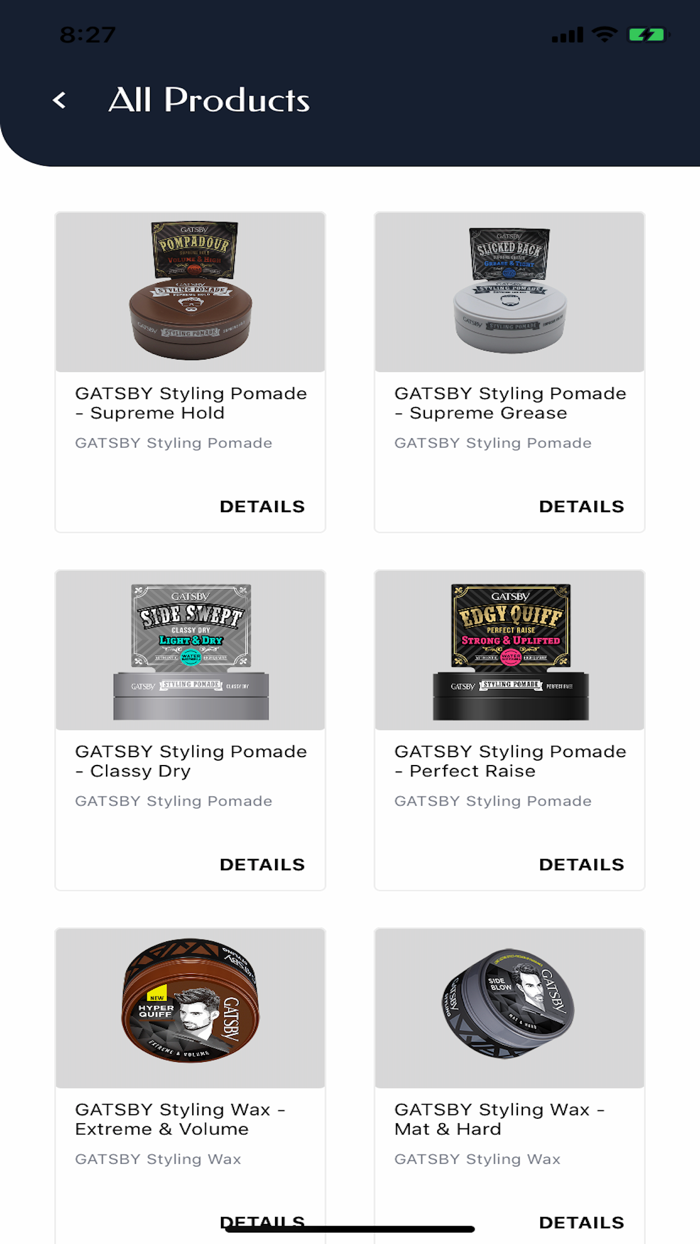Open details for Supreme Hold pomade
The image size is (700, 1244).
(262, 506)
